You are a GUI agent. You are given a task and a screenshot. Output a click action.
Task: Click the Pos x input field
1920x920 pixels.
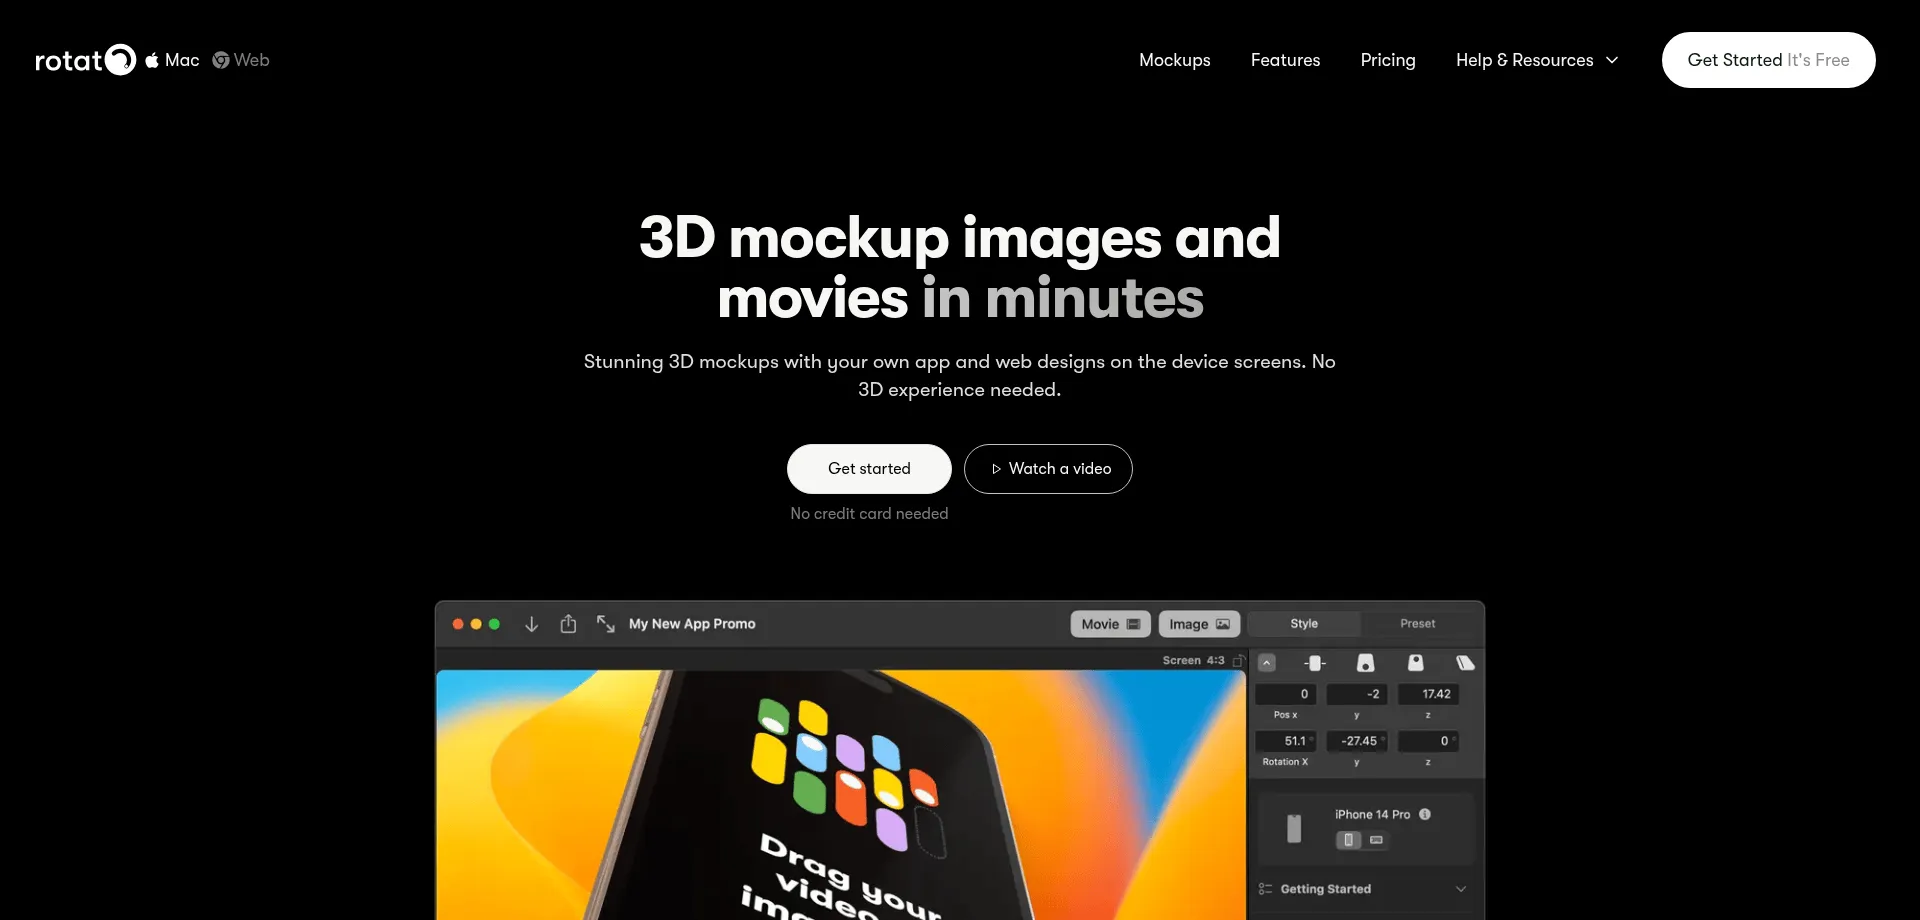coord(1285,694)
